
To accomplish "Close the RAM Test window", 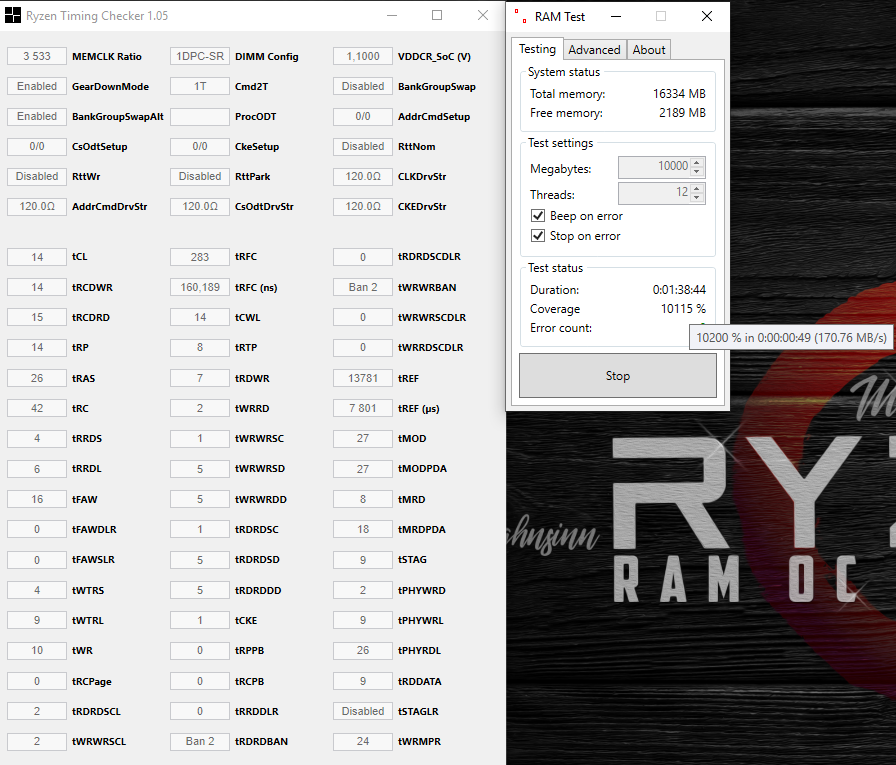I will (x=707, y=17).
